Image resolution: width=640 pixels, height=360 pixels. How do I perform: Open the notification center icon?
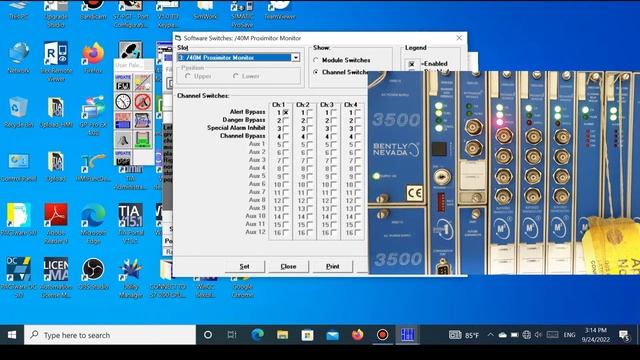(x=624, y=336)
